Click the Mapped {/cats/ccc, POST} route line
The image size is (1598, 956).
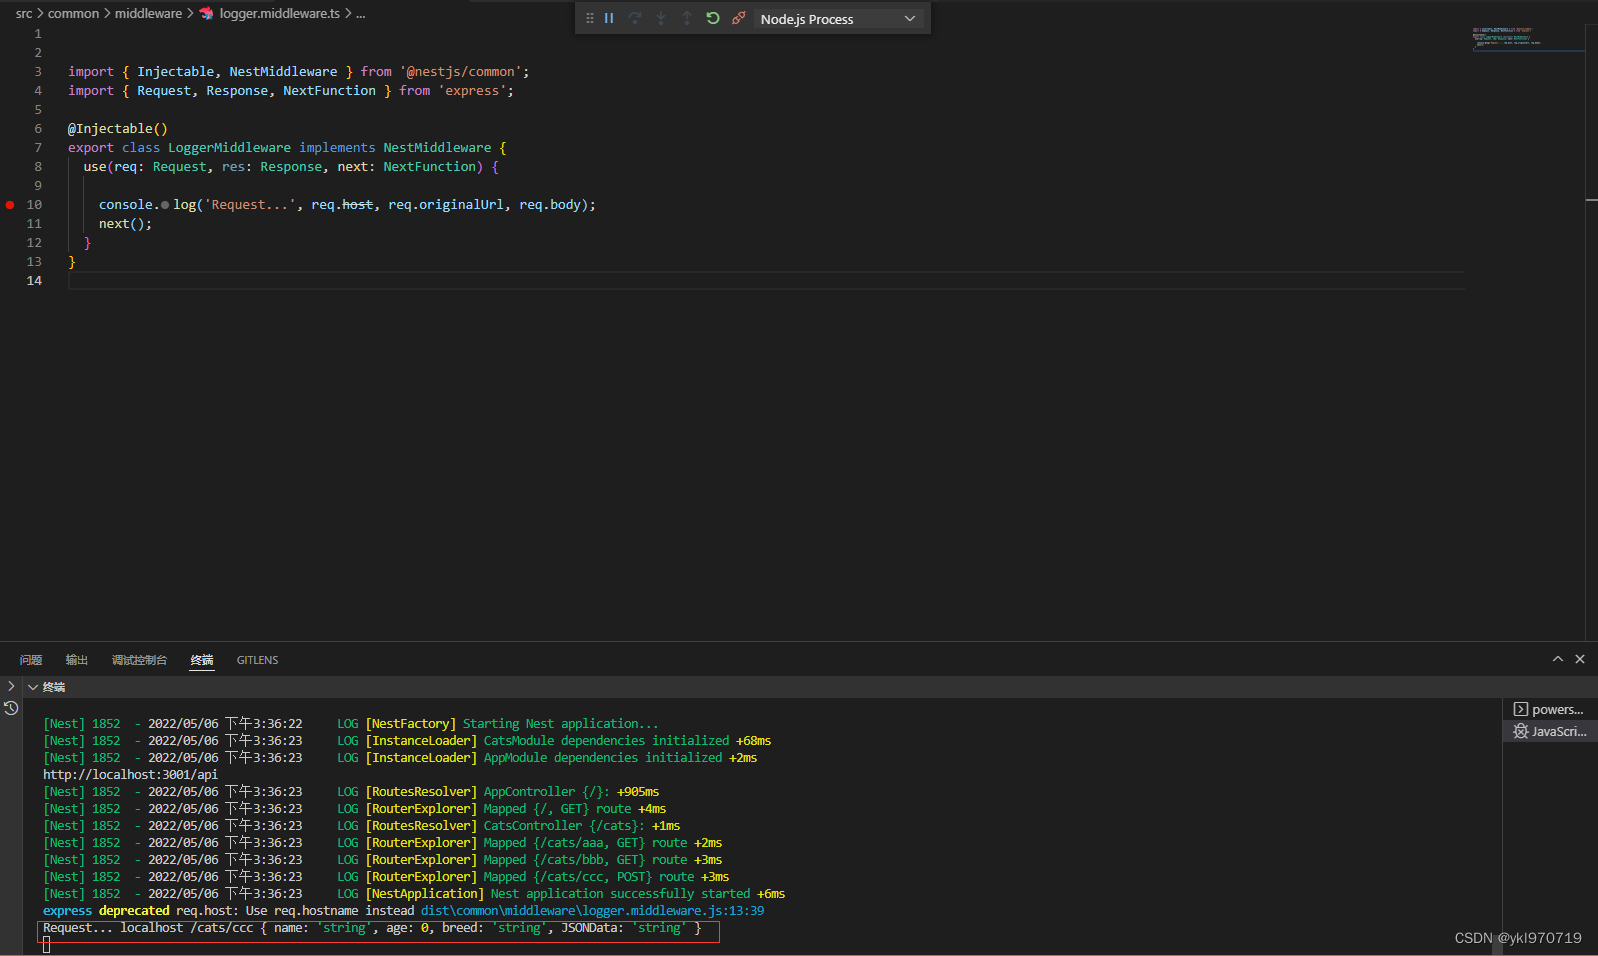pos(386,877)
